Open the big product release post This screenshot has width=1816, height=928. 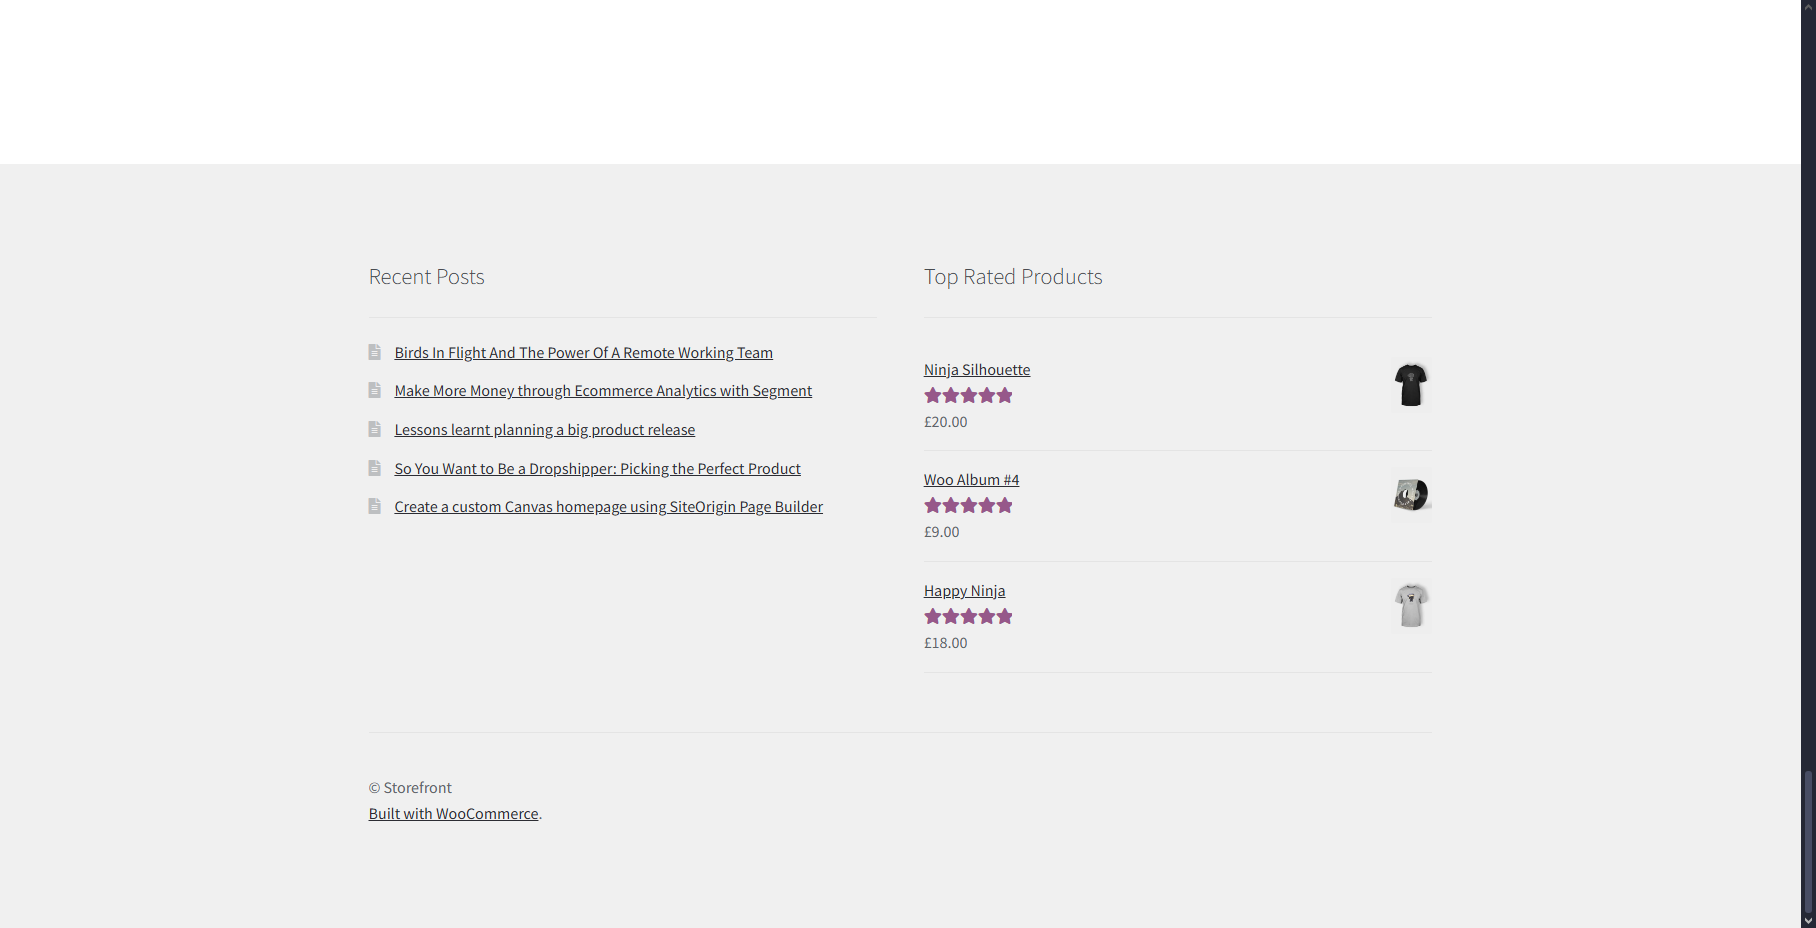544,429
